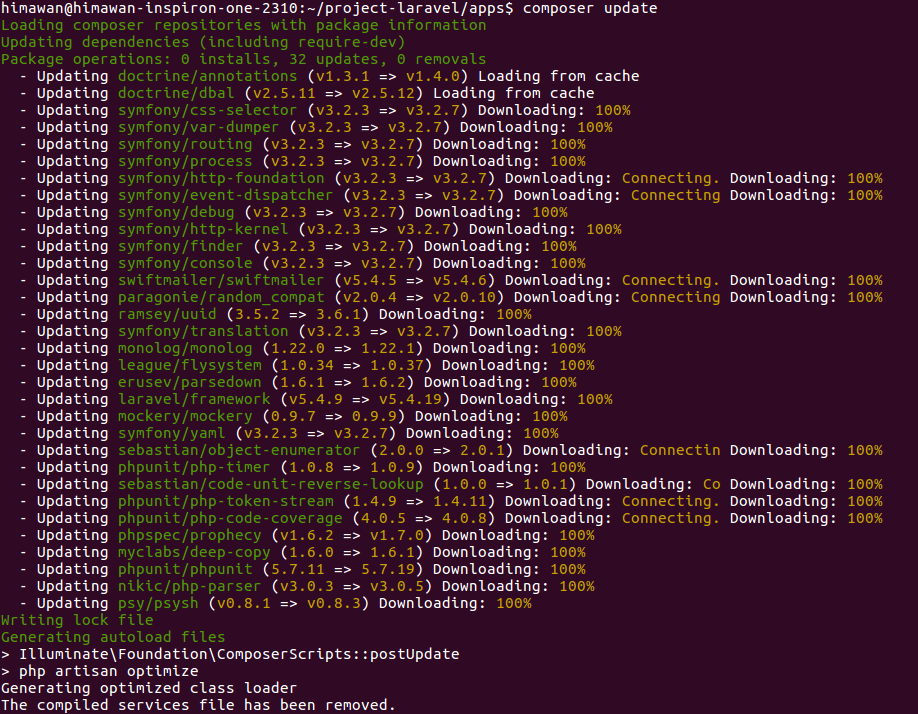
Task: Click package name 'symfony/event-dispatcher'
Action: 225,195
